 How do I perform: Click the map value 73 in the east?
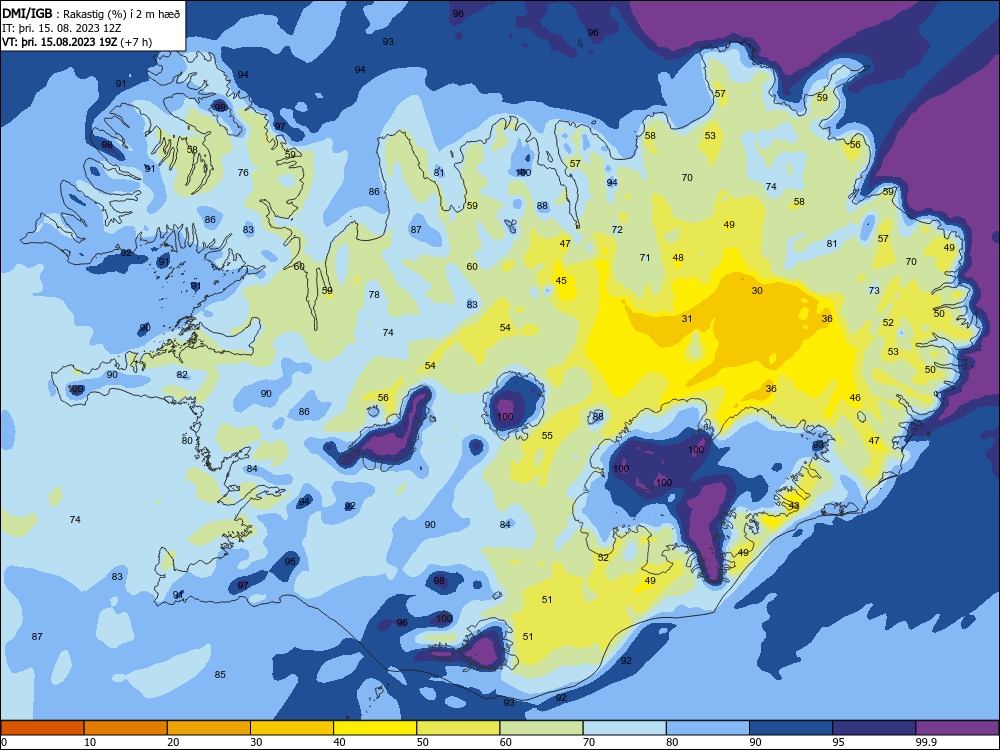874,291
